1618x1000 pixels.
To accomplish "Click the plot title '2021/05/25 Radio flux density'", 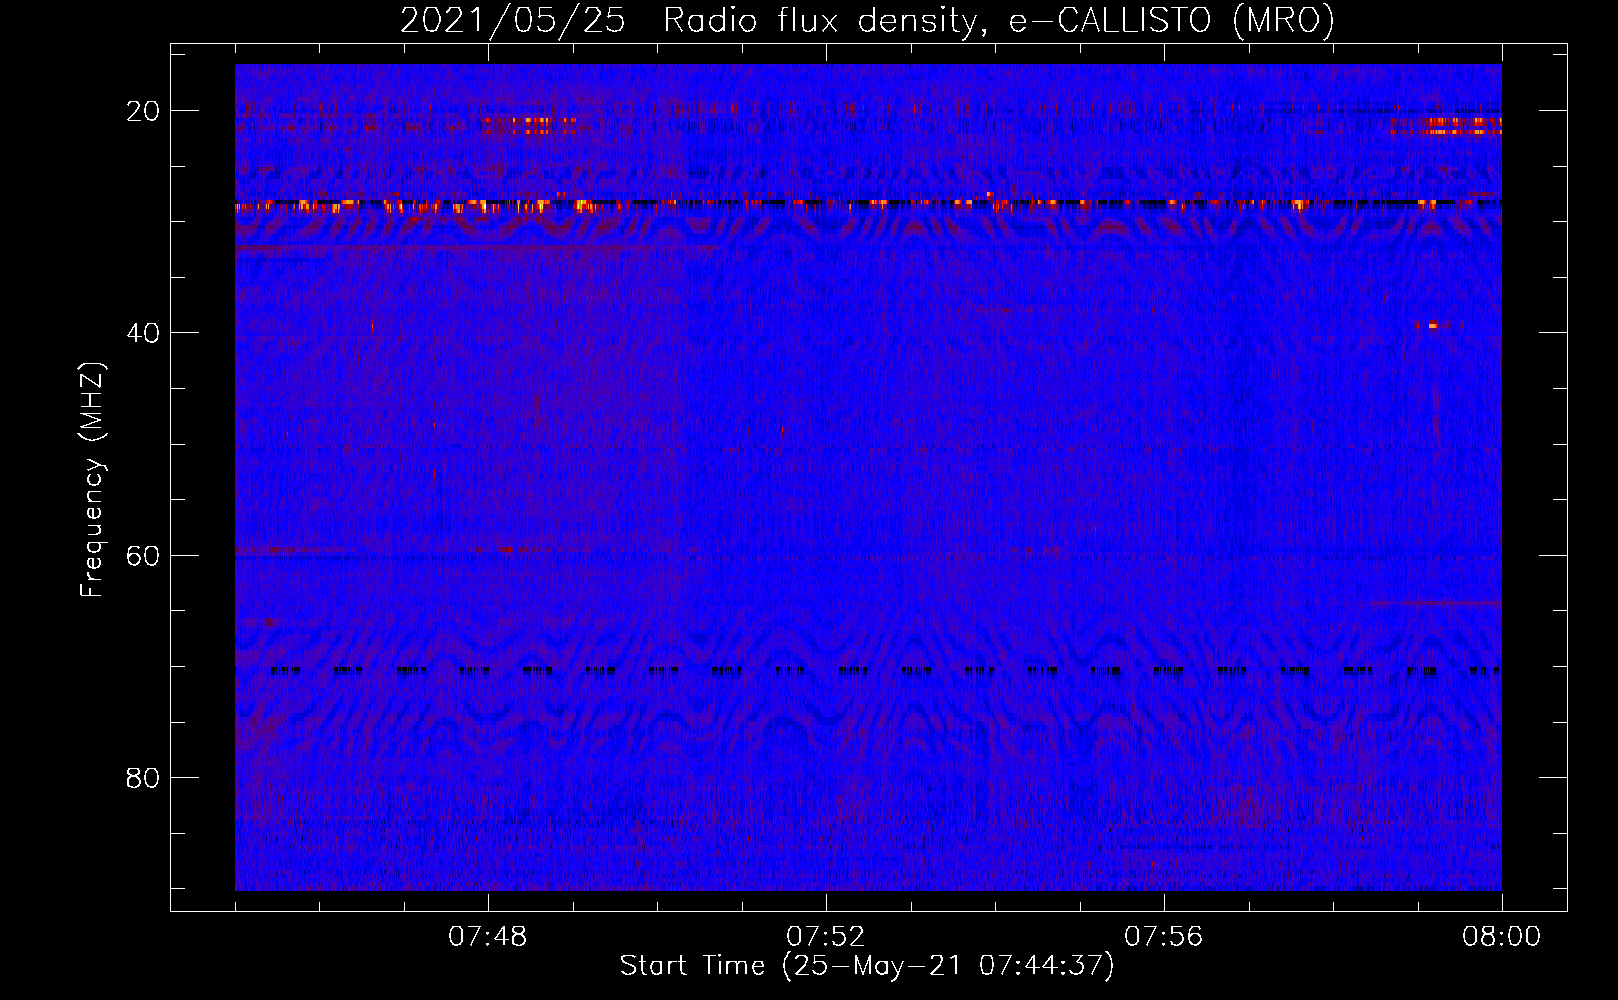I will click(x=867, y=21).
